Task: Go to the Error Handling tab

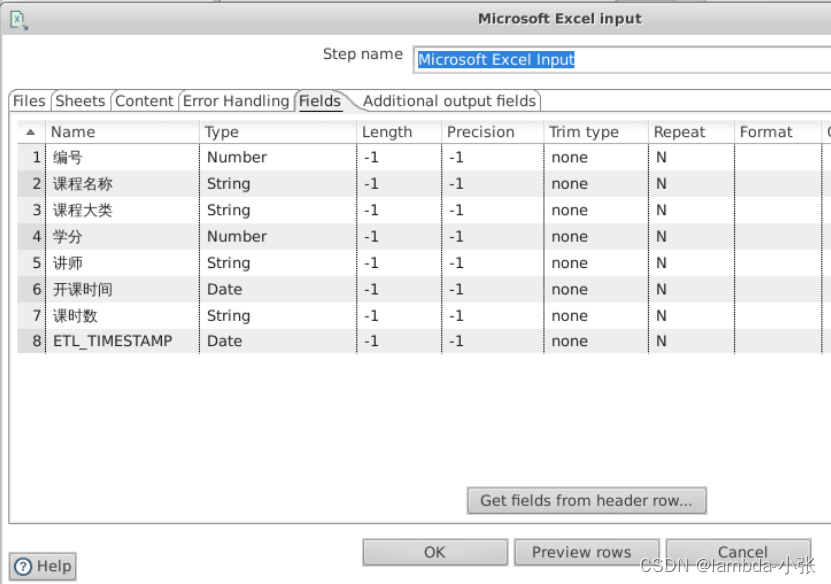Action: [x=236, y=101]
